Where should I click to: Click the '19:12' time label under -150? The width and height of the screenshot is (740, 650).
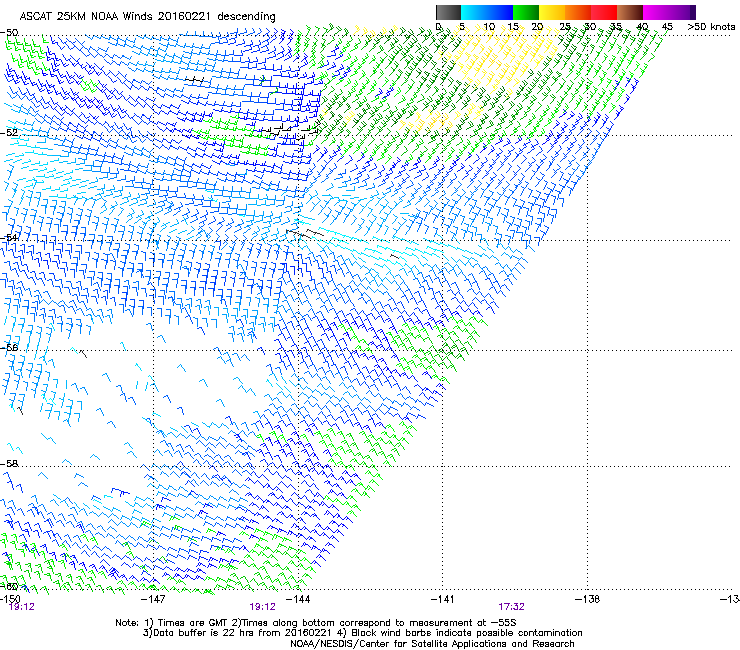click(22, 607)
